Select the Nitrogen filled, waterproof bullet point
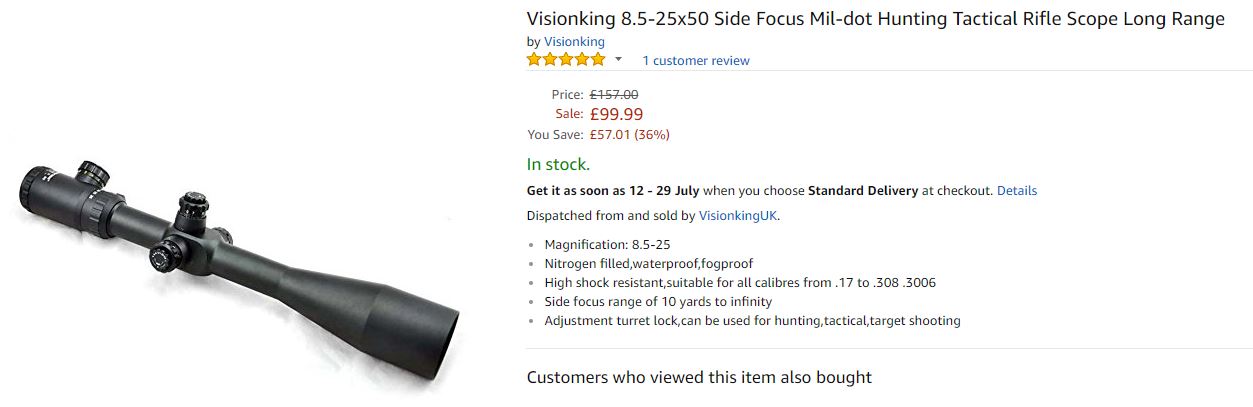The width and height of the screenshot is (1253, 407). coord(648,264)
